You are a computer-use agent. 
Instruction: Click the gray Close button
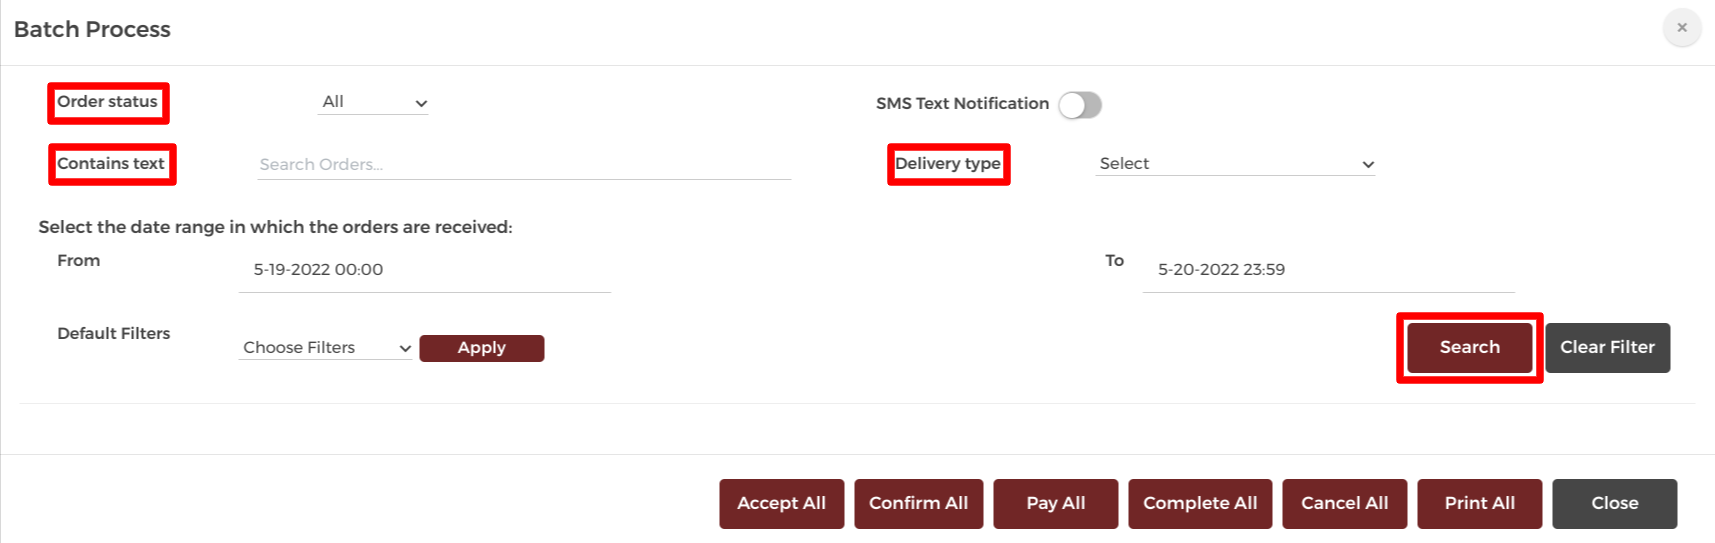click(1615, 504)
